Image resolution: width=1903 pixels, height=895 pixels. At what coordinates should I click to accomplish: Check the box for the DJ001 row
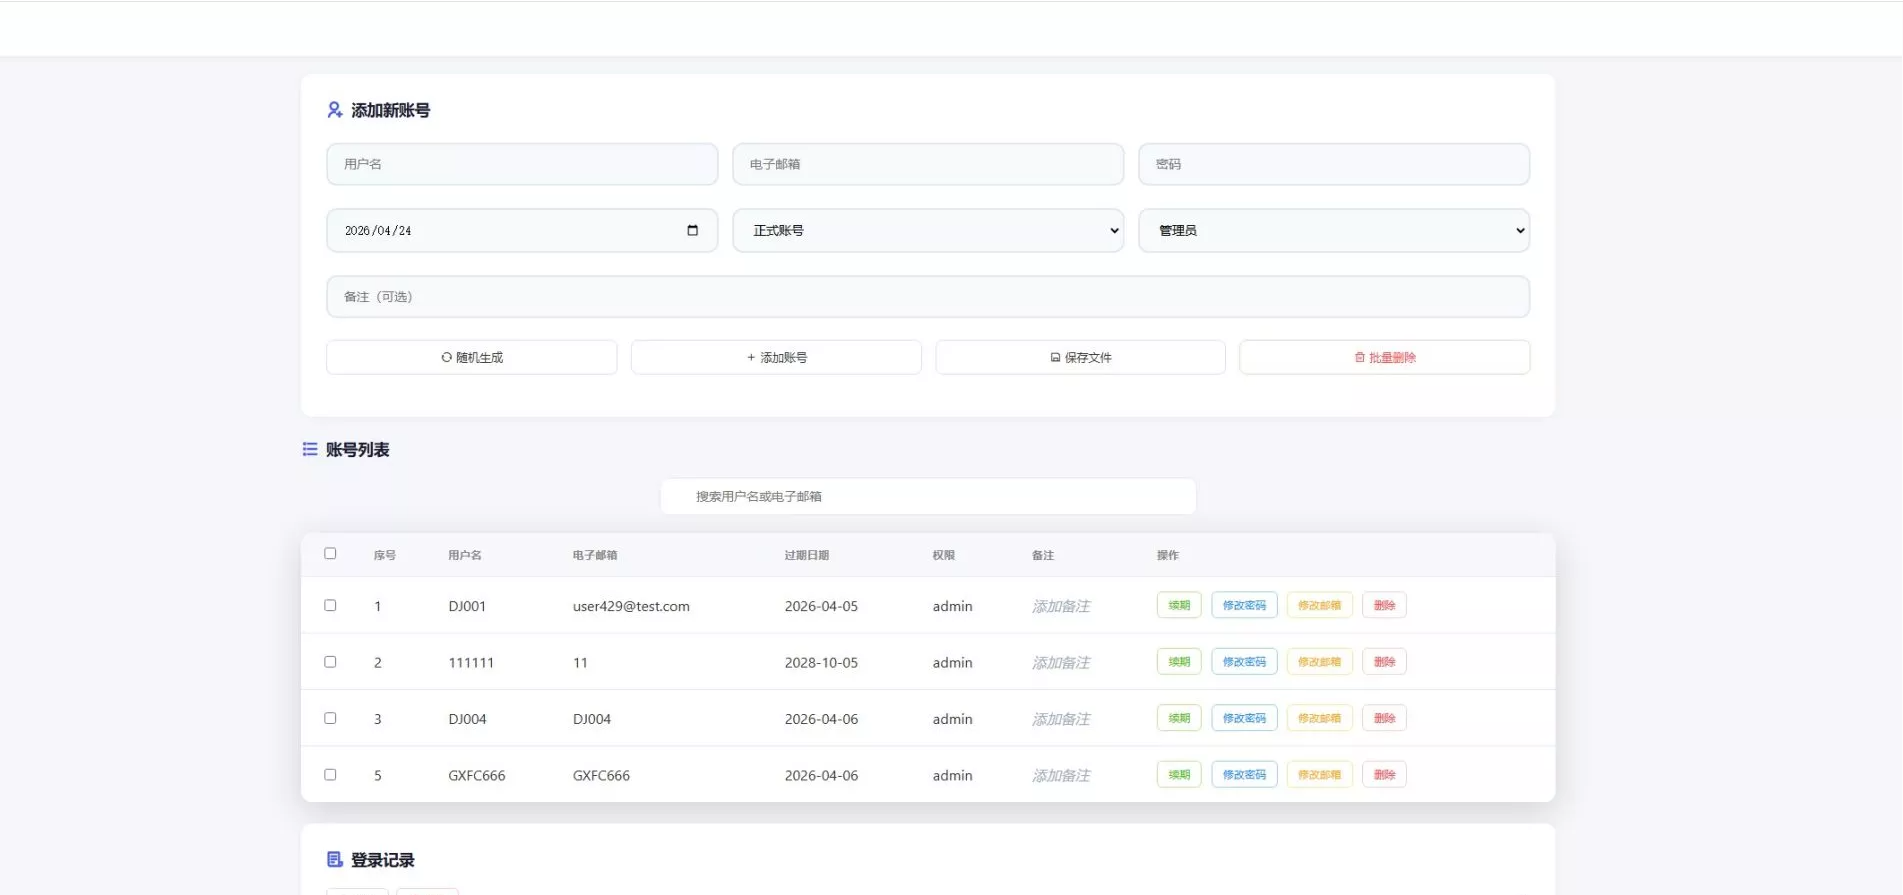click(330, 605)
